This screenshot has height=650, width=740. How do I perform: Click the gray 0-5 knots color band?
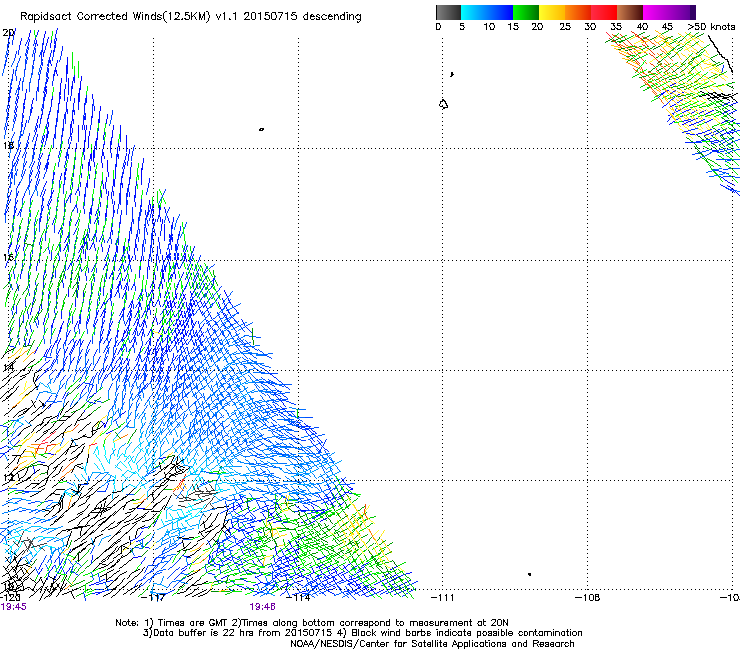pyautogui.click(x=448, y=12)
